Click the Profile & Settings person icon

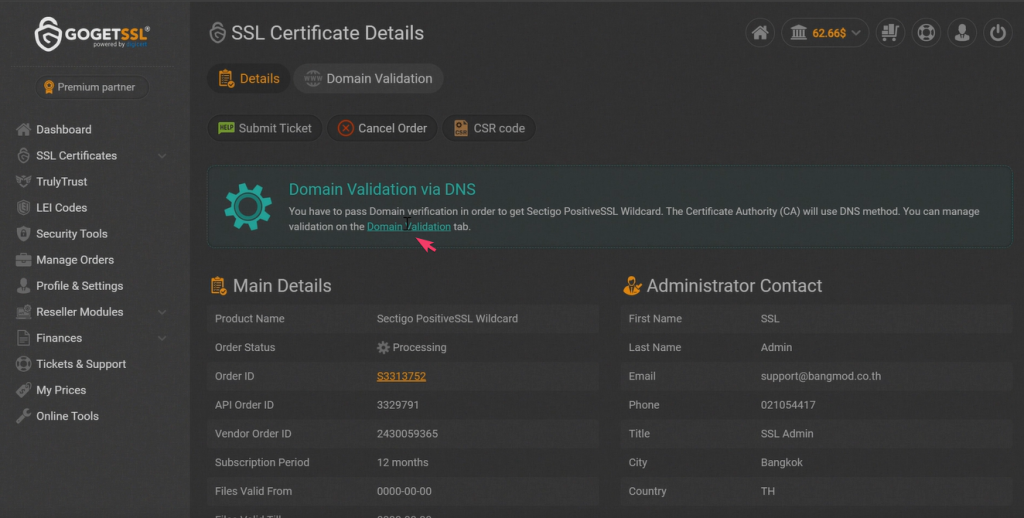point(24,286)
